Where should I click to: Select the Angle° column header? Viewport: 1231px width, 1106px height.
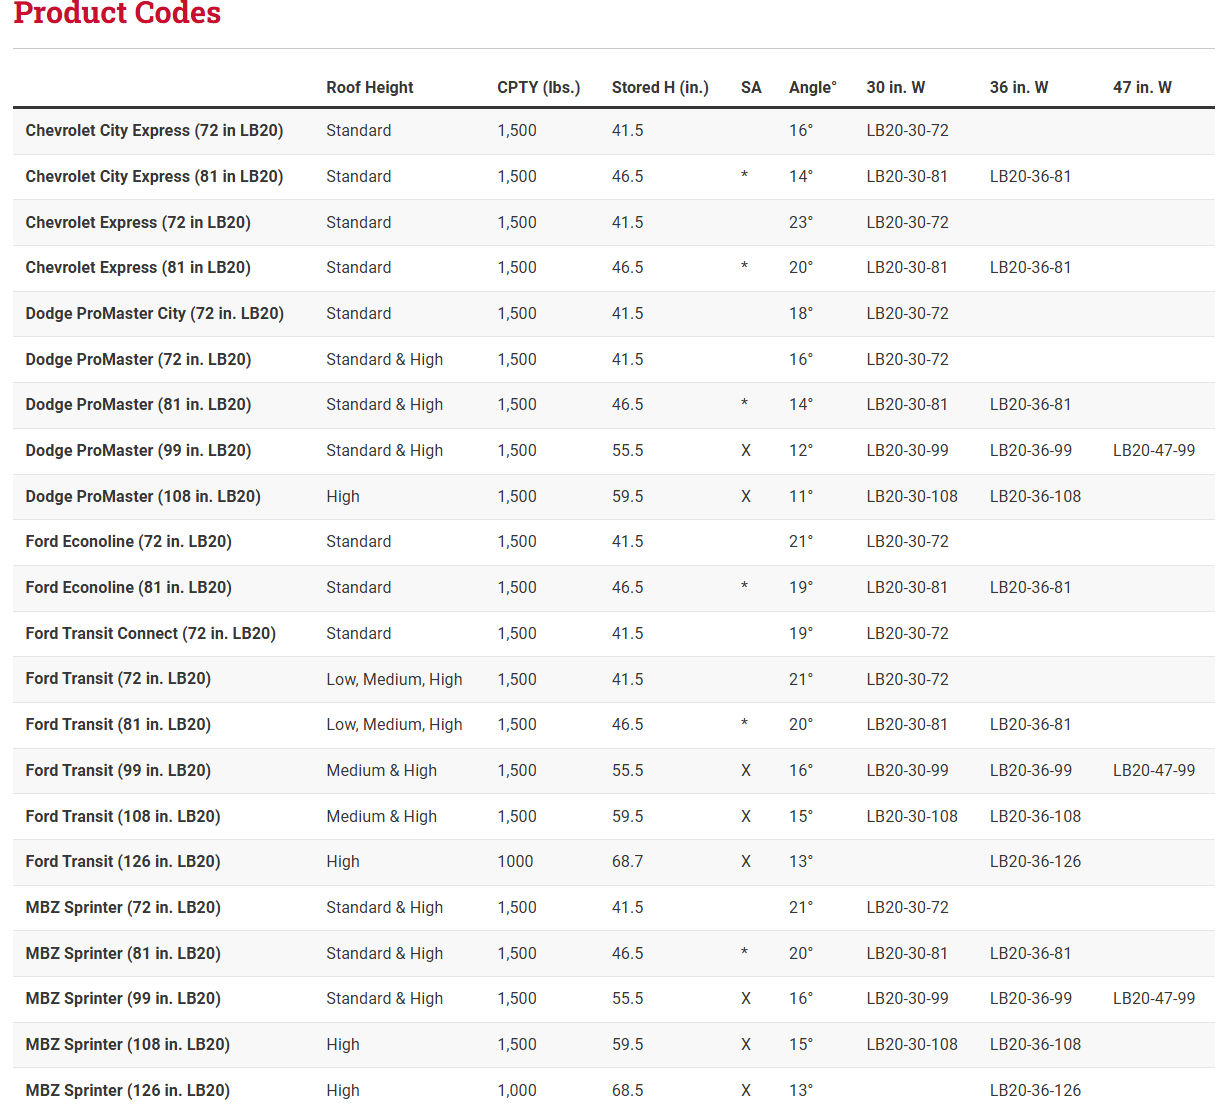812,88
